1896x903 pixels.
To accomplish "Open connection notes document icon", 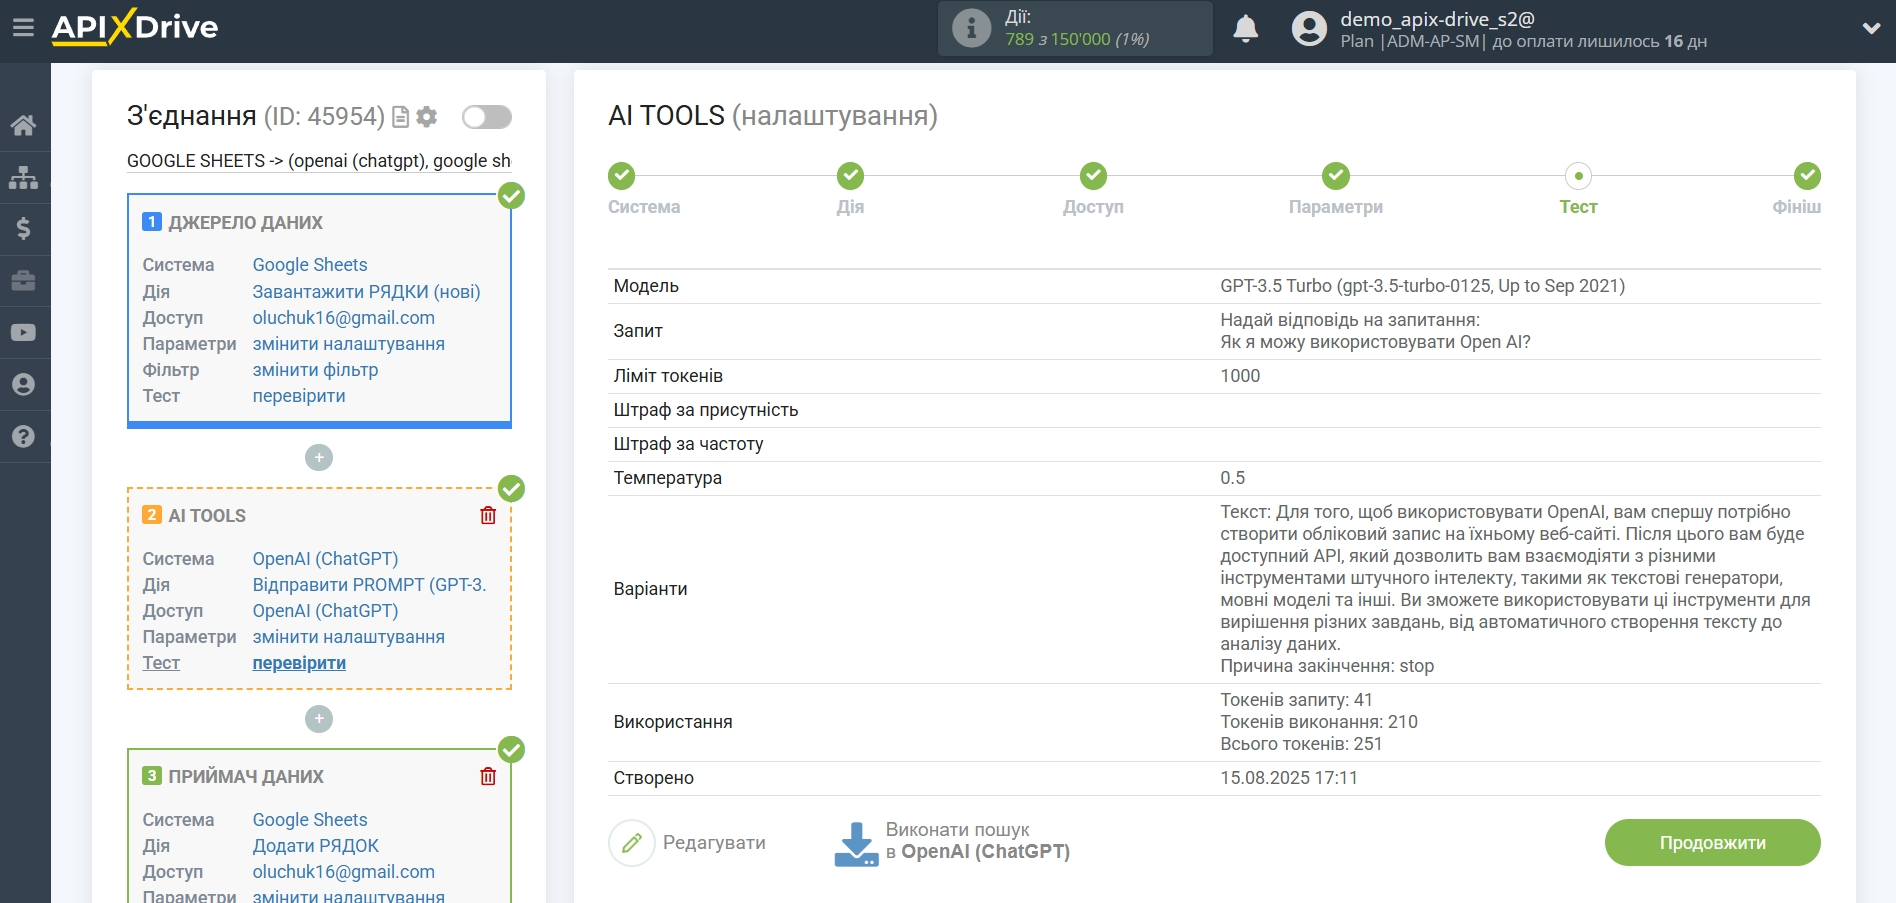I will [400, 117].
